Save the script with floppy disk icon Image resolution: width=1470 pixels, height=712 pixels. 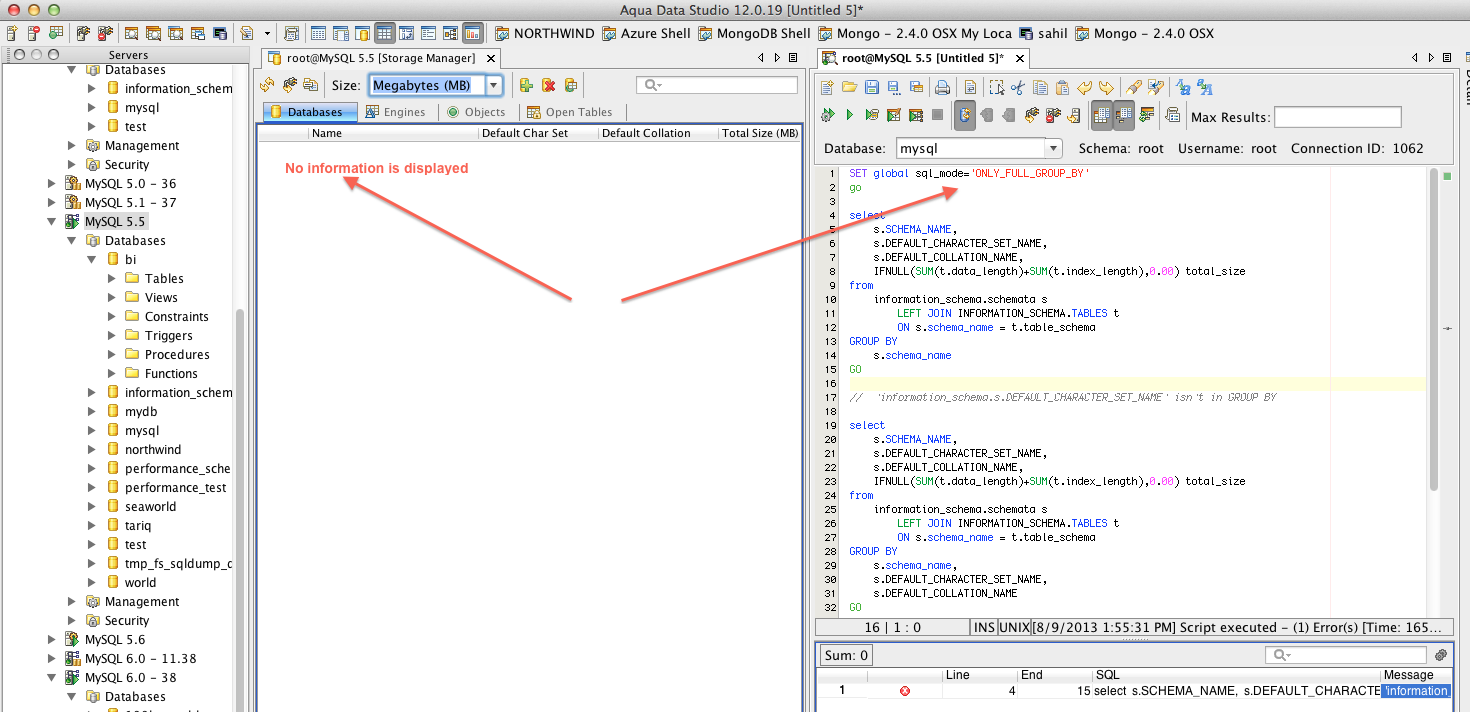pos(871,87)
